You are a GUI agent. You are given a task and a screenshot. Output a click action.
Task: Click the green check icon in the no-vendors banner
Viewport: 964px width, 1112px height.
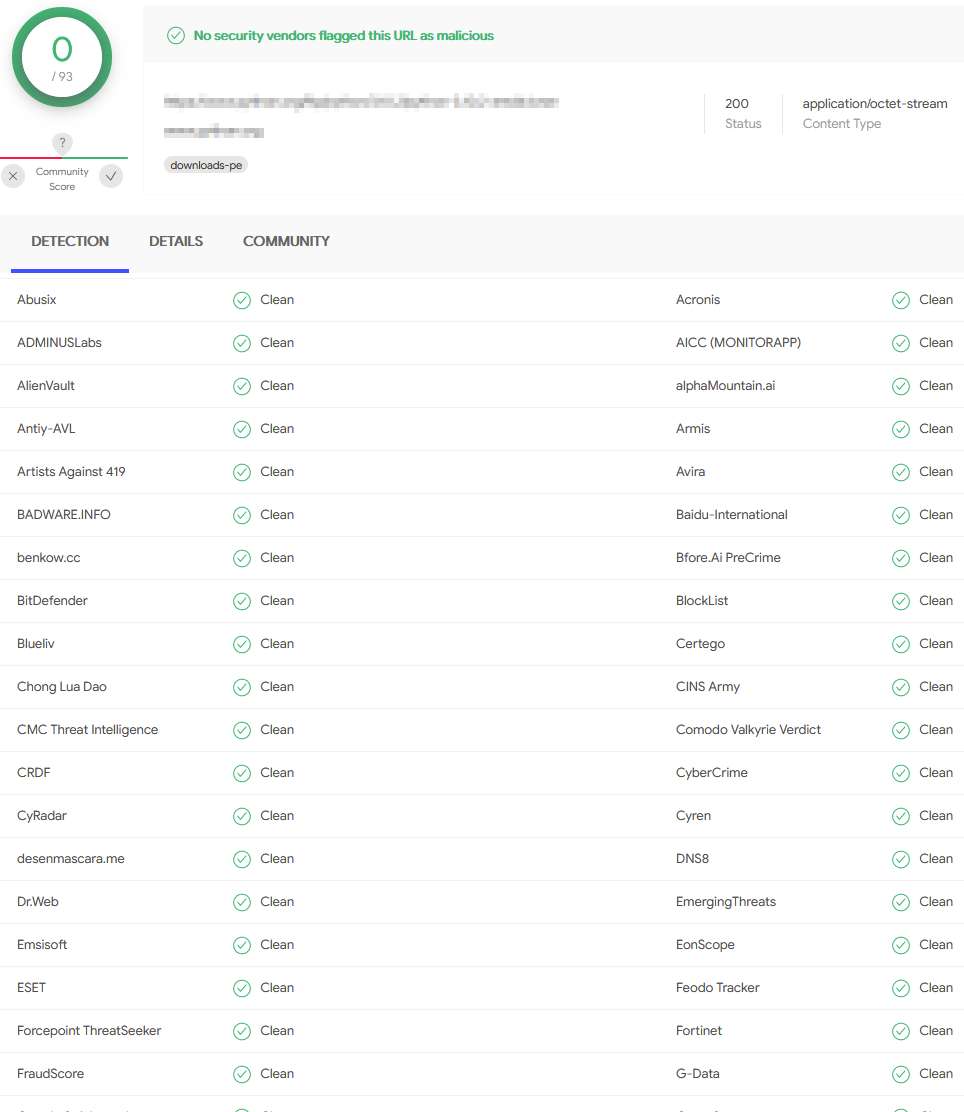(176, 35)
